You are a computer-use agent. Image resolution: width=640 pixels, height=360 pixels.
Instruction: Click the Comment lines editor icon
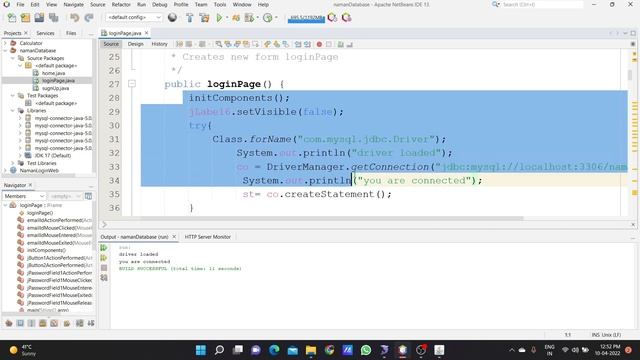pyautogui.click(x=340, y=44)
